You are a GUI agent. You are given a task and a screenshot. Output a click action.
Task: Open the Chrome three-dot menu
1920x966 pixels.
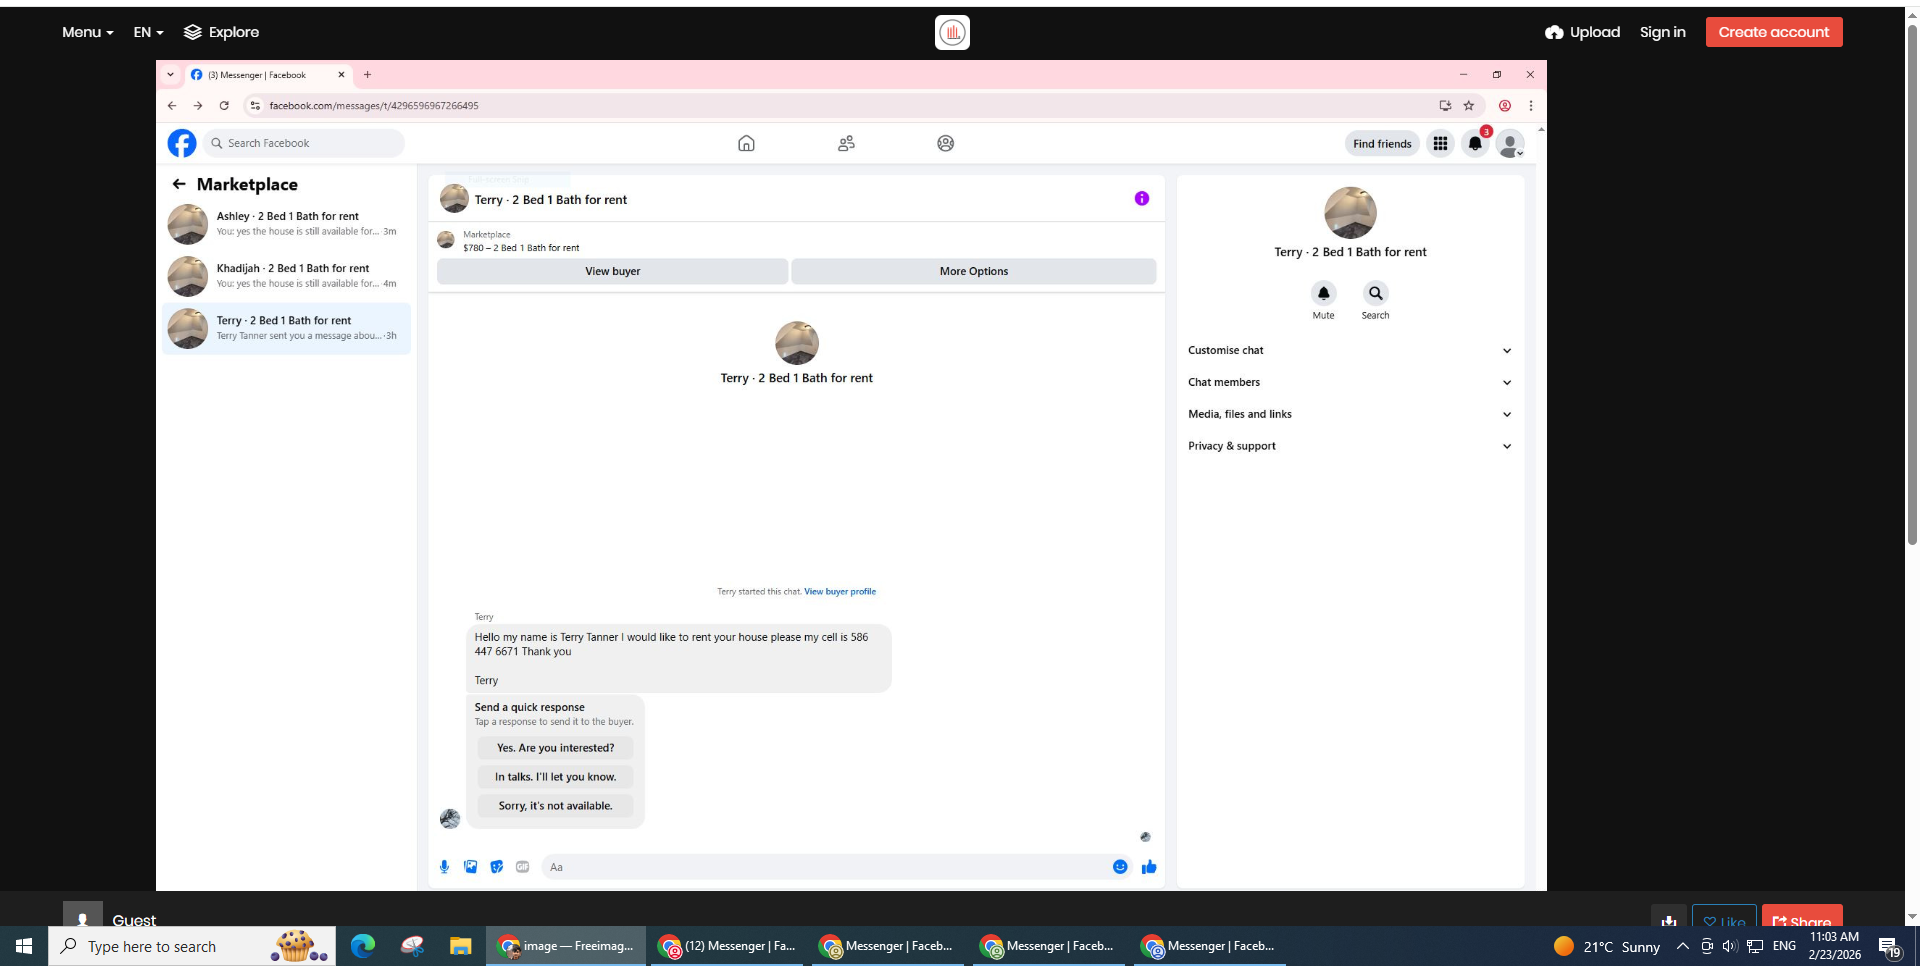click(1530, 105)
